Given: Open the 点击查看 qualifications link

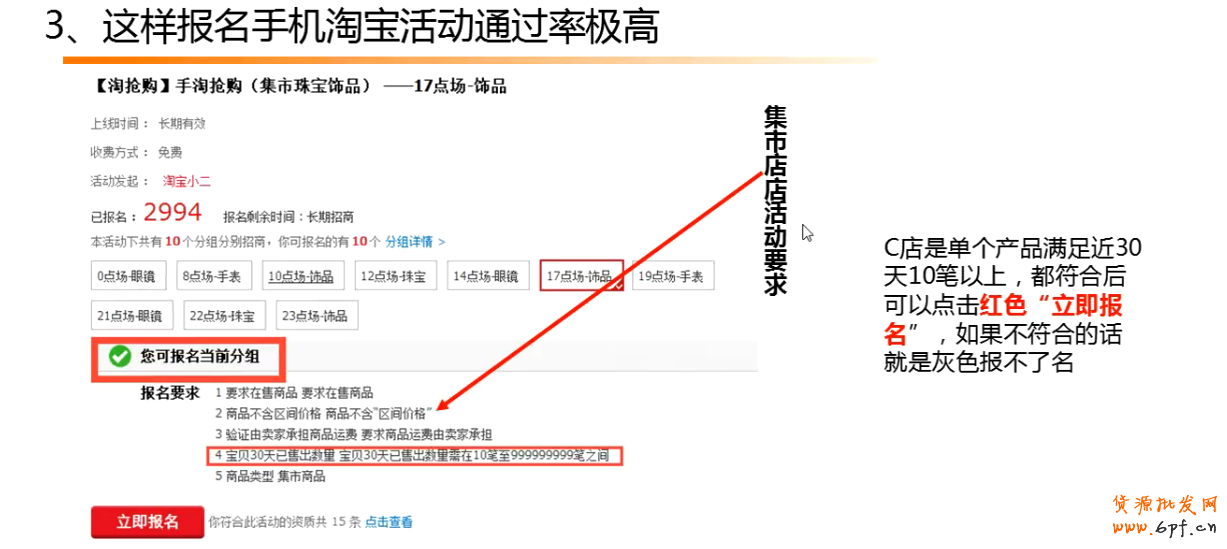Looking at the screenshot, I should pos(388,522).
